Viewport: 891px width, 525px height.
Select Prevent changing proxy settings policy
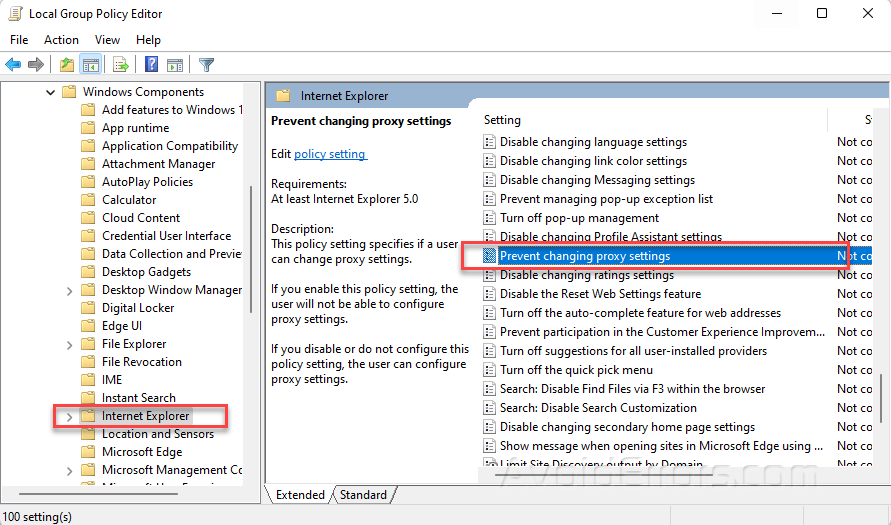(585, 256)
